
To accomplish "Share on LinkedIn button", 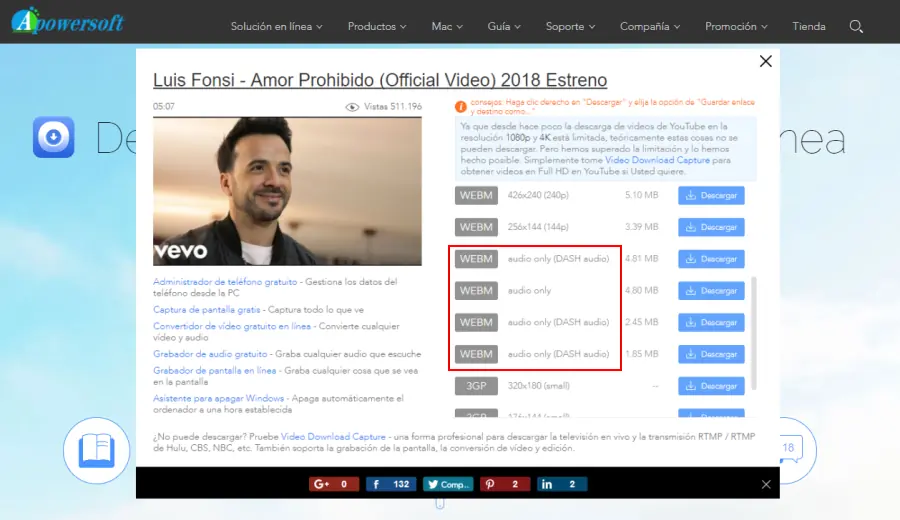I will click(x=562, y=484).
